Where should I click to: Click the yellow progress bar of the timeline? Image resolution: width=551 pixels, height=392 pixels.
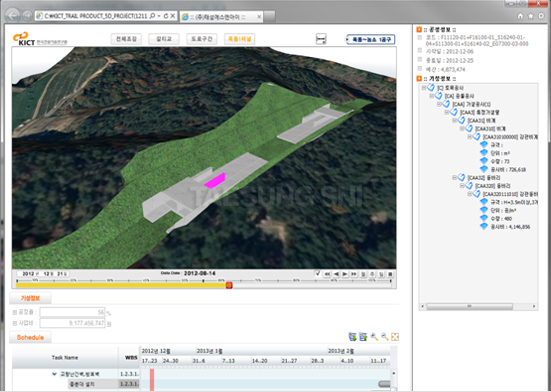122,286
